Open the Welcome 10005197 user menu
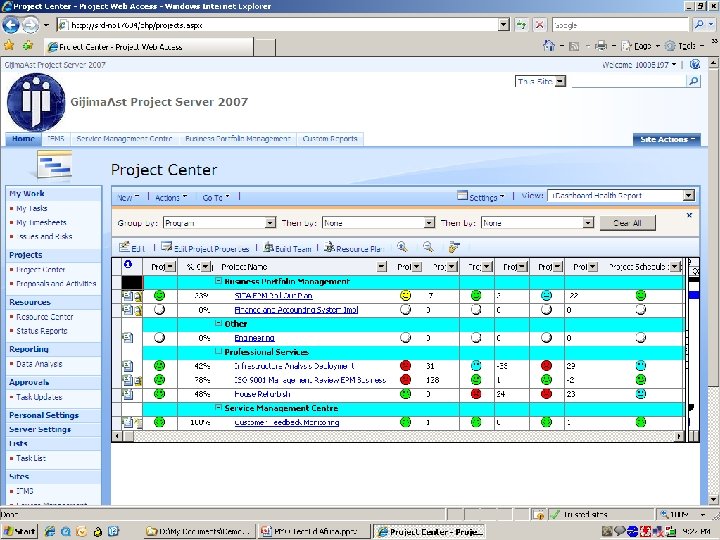This screenshot has height=540, width=720. point(639,65)
